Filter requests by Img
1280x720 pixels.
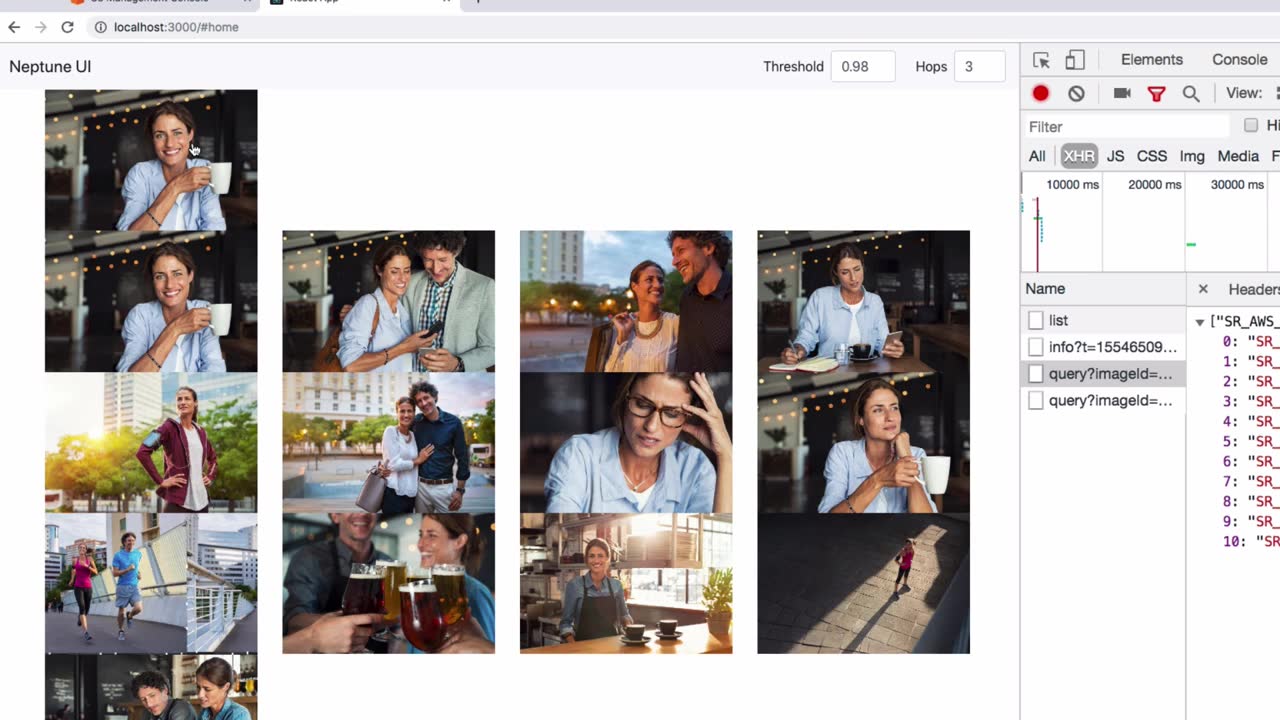point(1192,156)
